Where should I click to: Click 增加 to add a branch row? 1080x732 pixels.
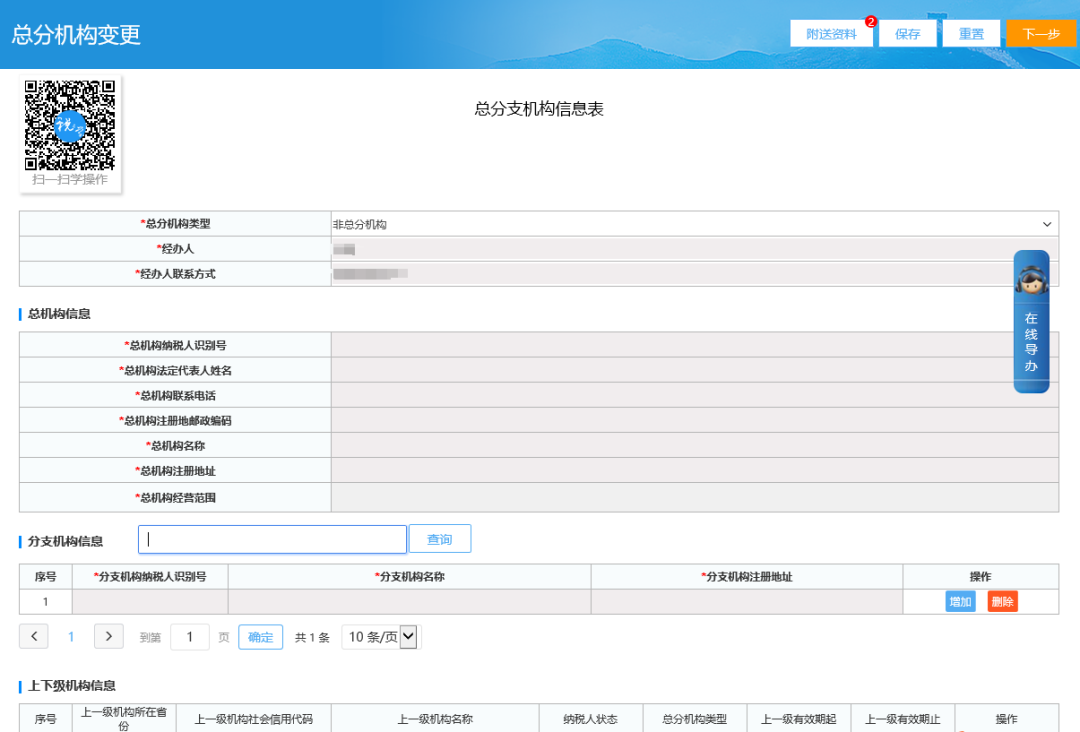[x=960, y=602]
